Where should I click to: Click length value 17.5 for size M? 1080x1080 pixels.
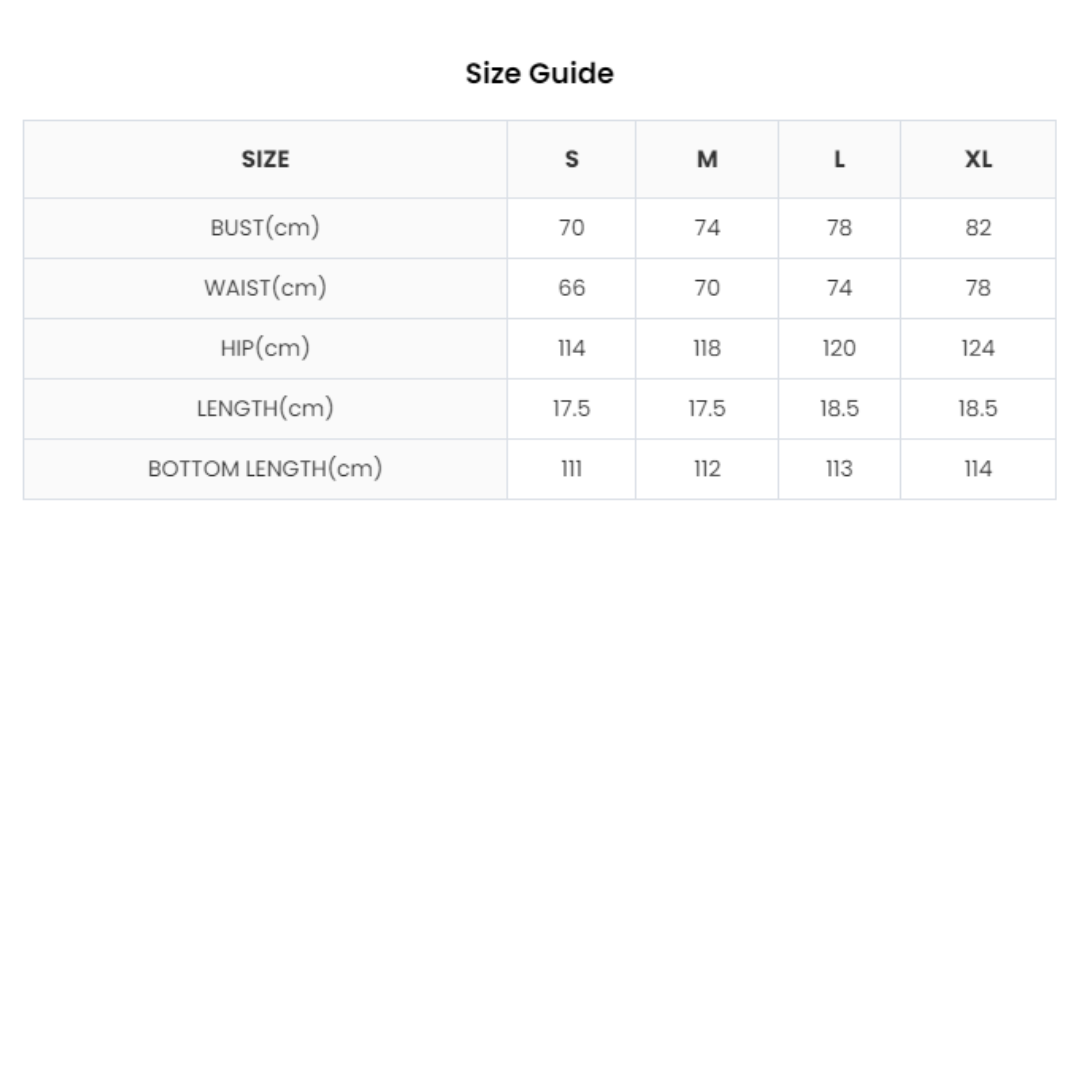pyautogui.click(x=707, y=408)
